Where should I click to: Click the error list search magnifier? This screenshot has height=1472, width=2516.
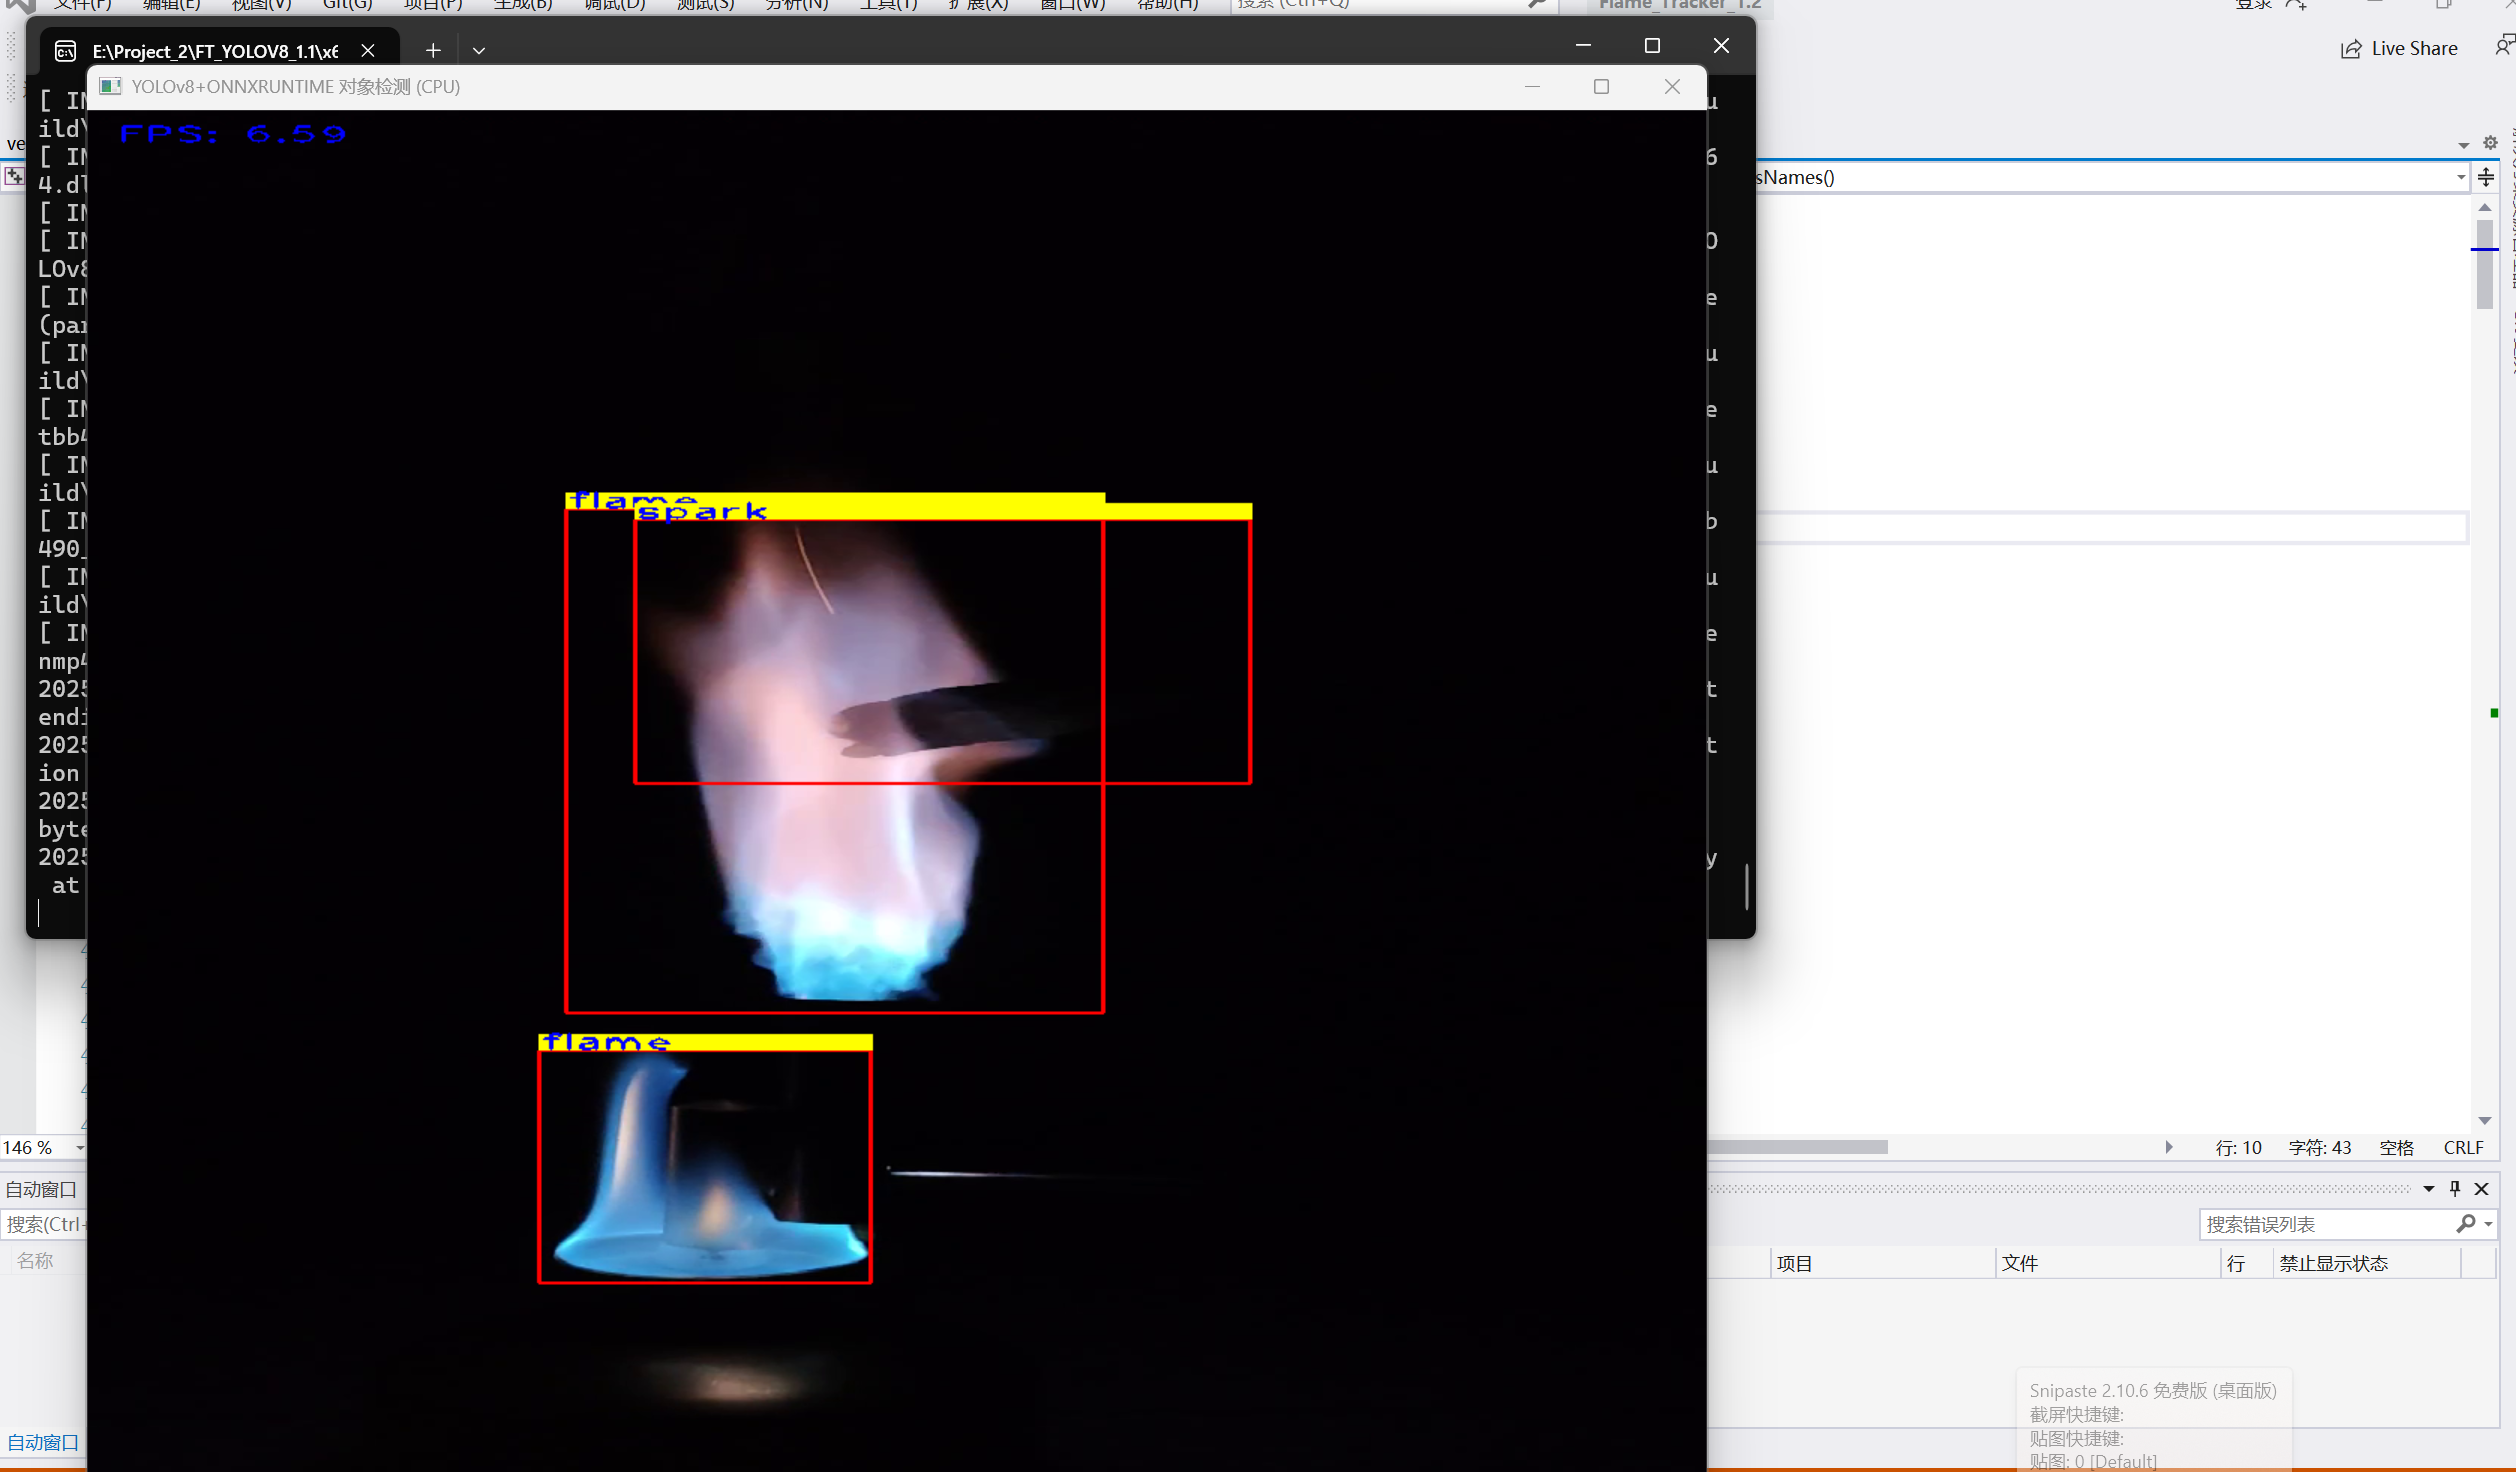coord(2466,1223)
